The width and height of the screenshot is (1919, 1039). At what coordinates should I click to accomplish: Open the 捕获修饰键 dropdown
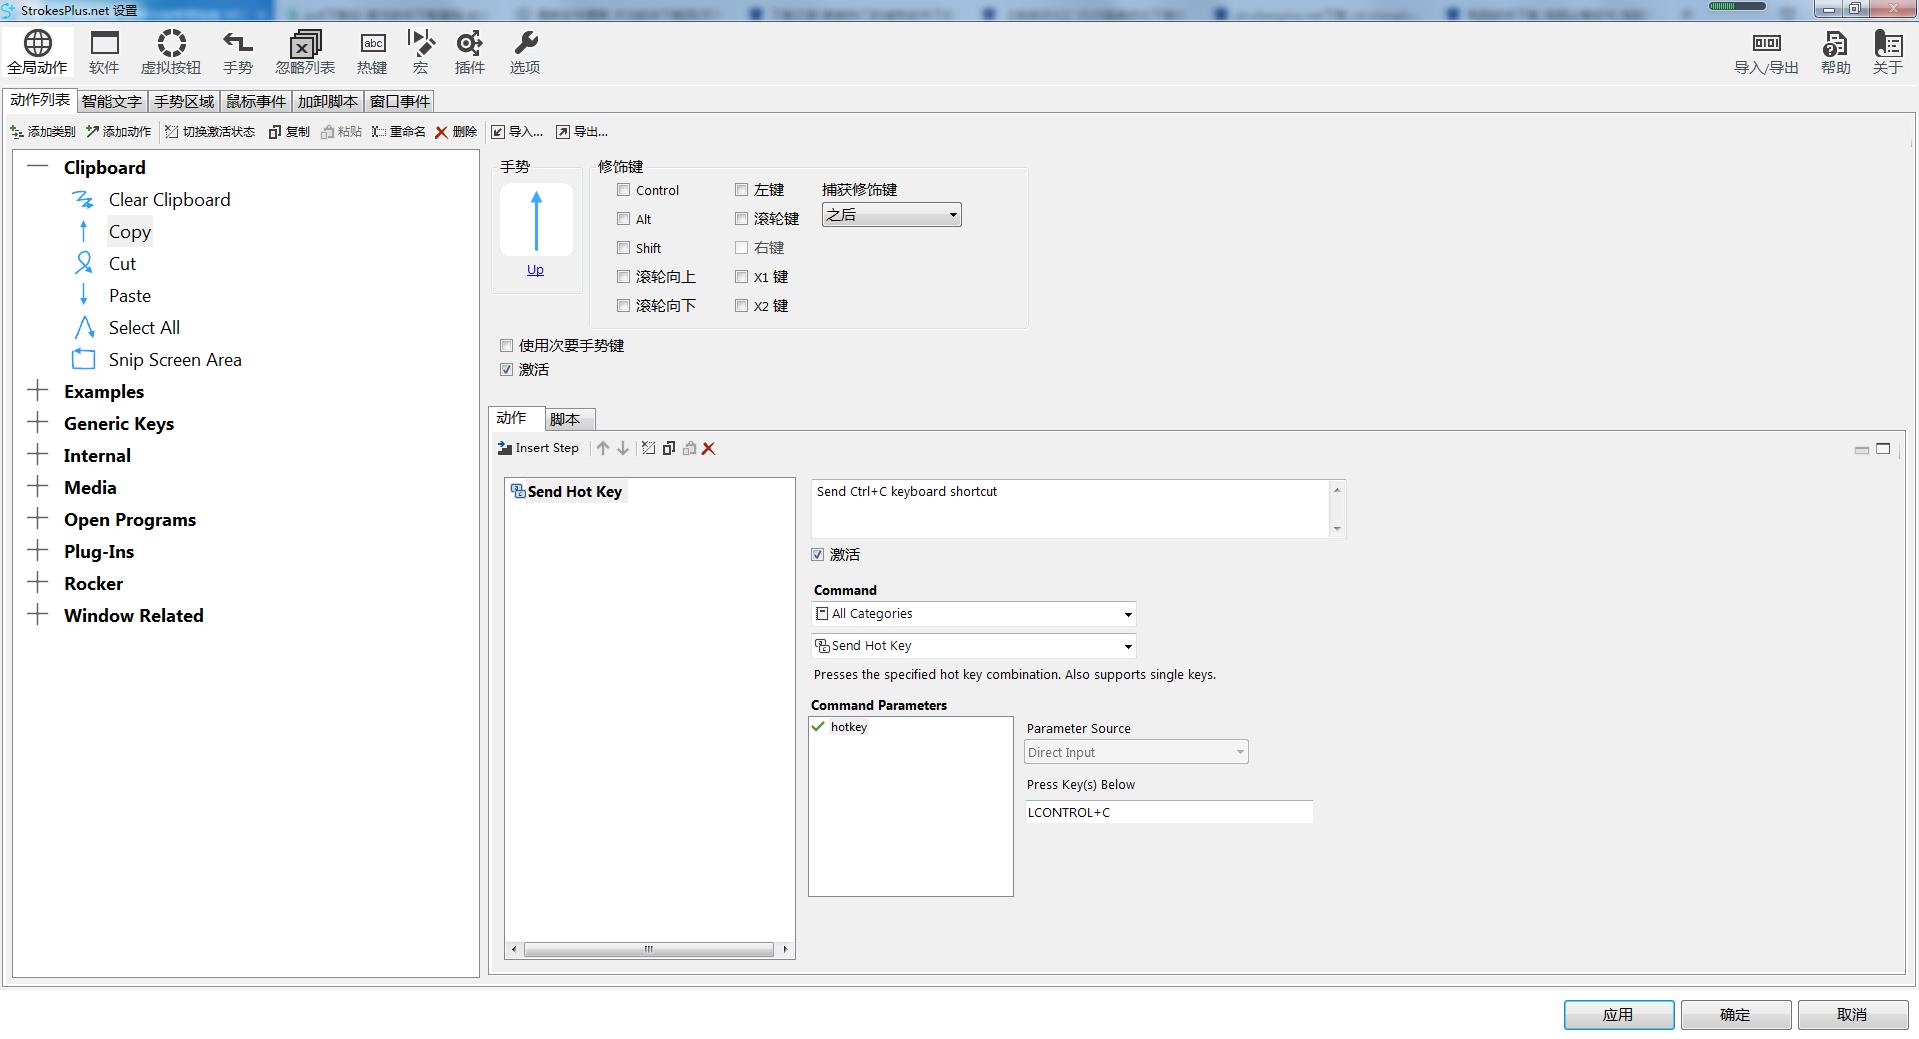coord(891,215)
